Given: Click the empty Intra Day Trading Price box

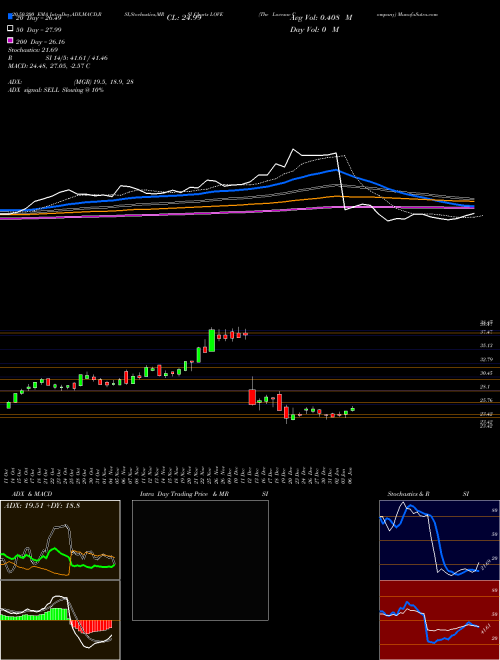Looking at the screenshot, I should (200, 560).
